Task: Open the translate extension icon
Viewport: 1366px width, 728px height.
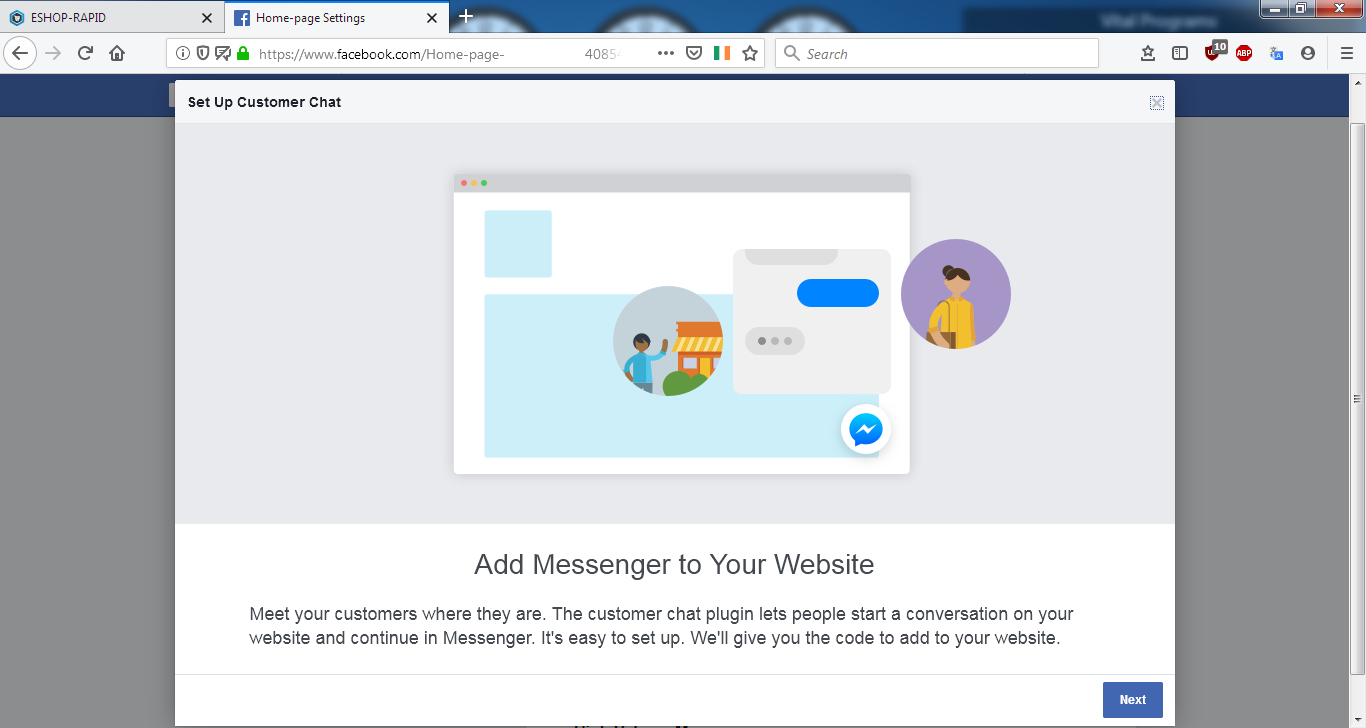Action: pos(1276,54)
